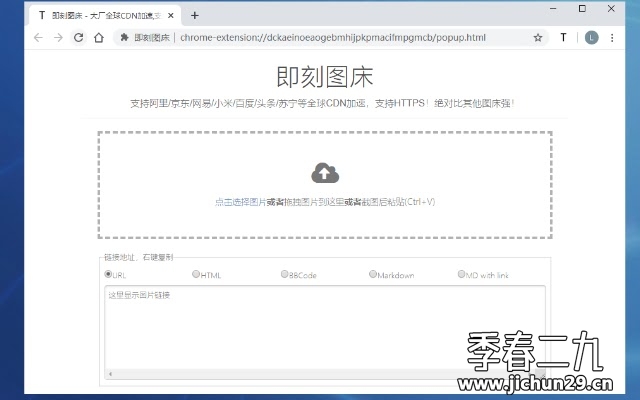This screenshot has height=400, width=640.
Task: Maximize the Chrome window
Action: click(x=582, y=9)
